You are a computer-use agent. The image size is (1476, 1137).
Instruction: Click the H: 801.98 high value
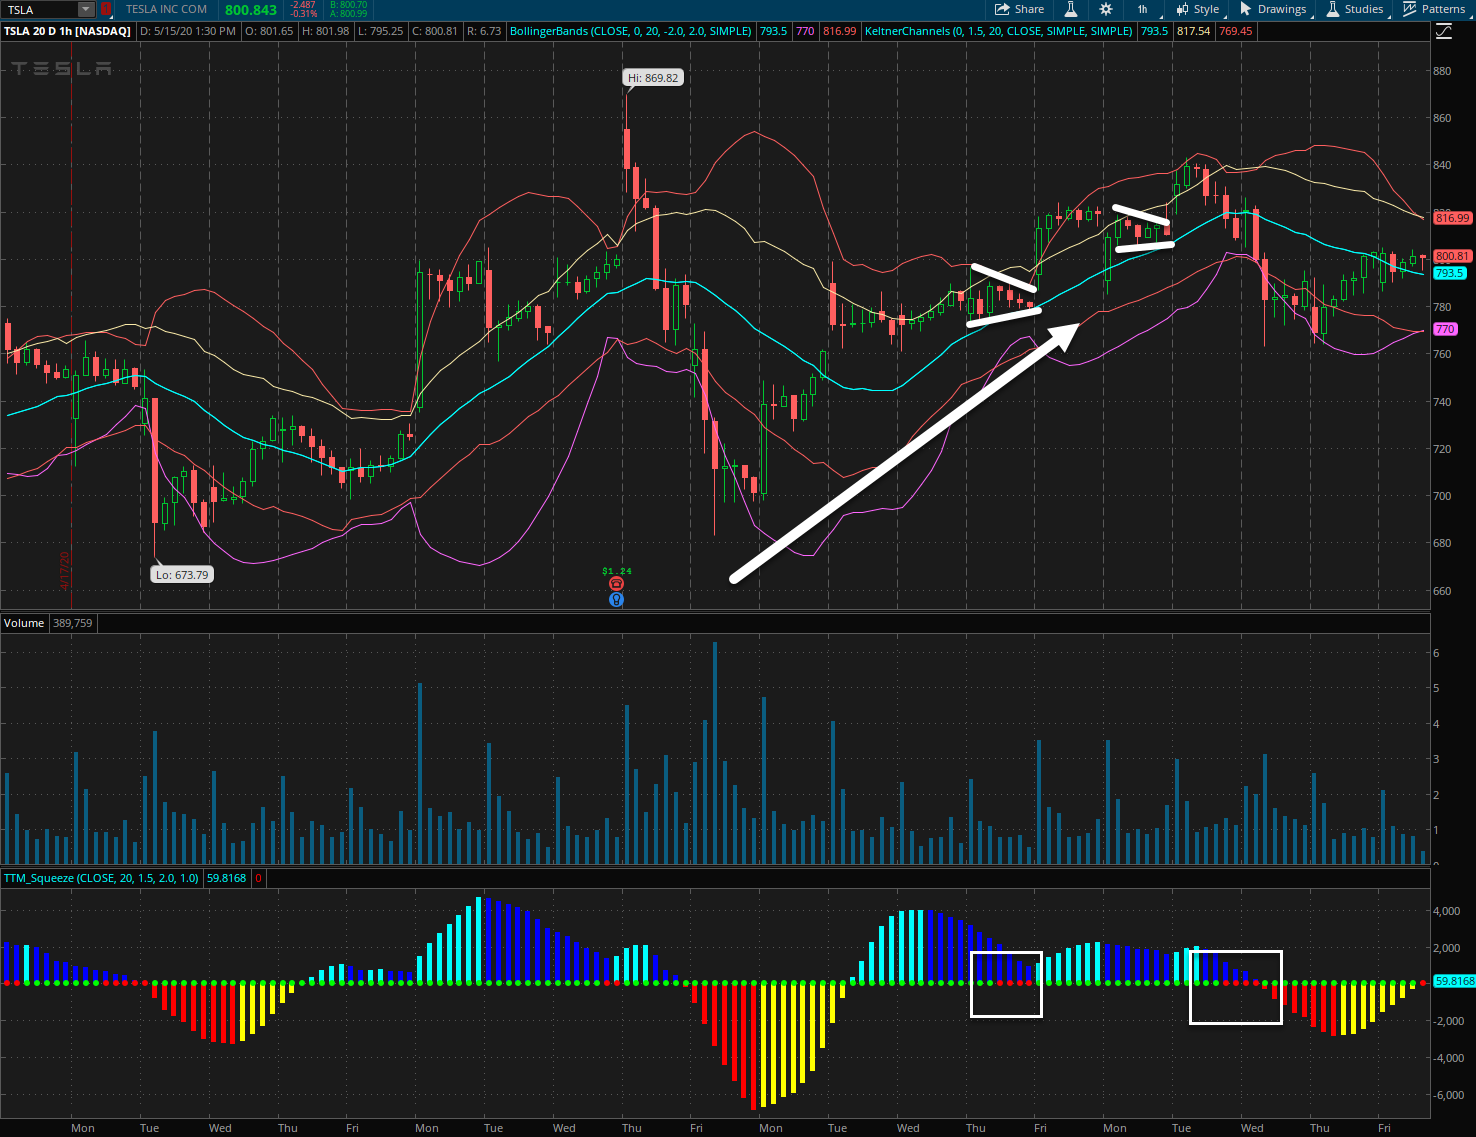click(x=326, y=31)
